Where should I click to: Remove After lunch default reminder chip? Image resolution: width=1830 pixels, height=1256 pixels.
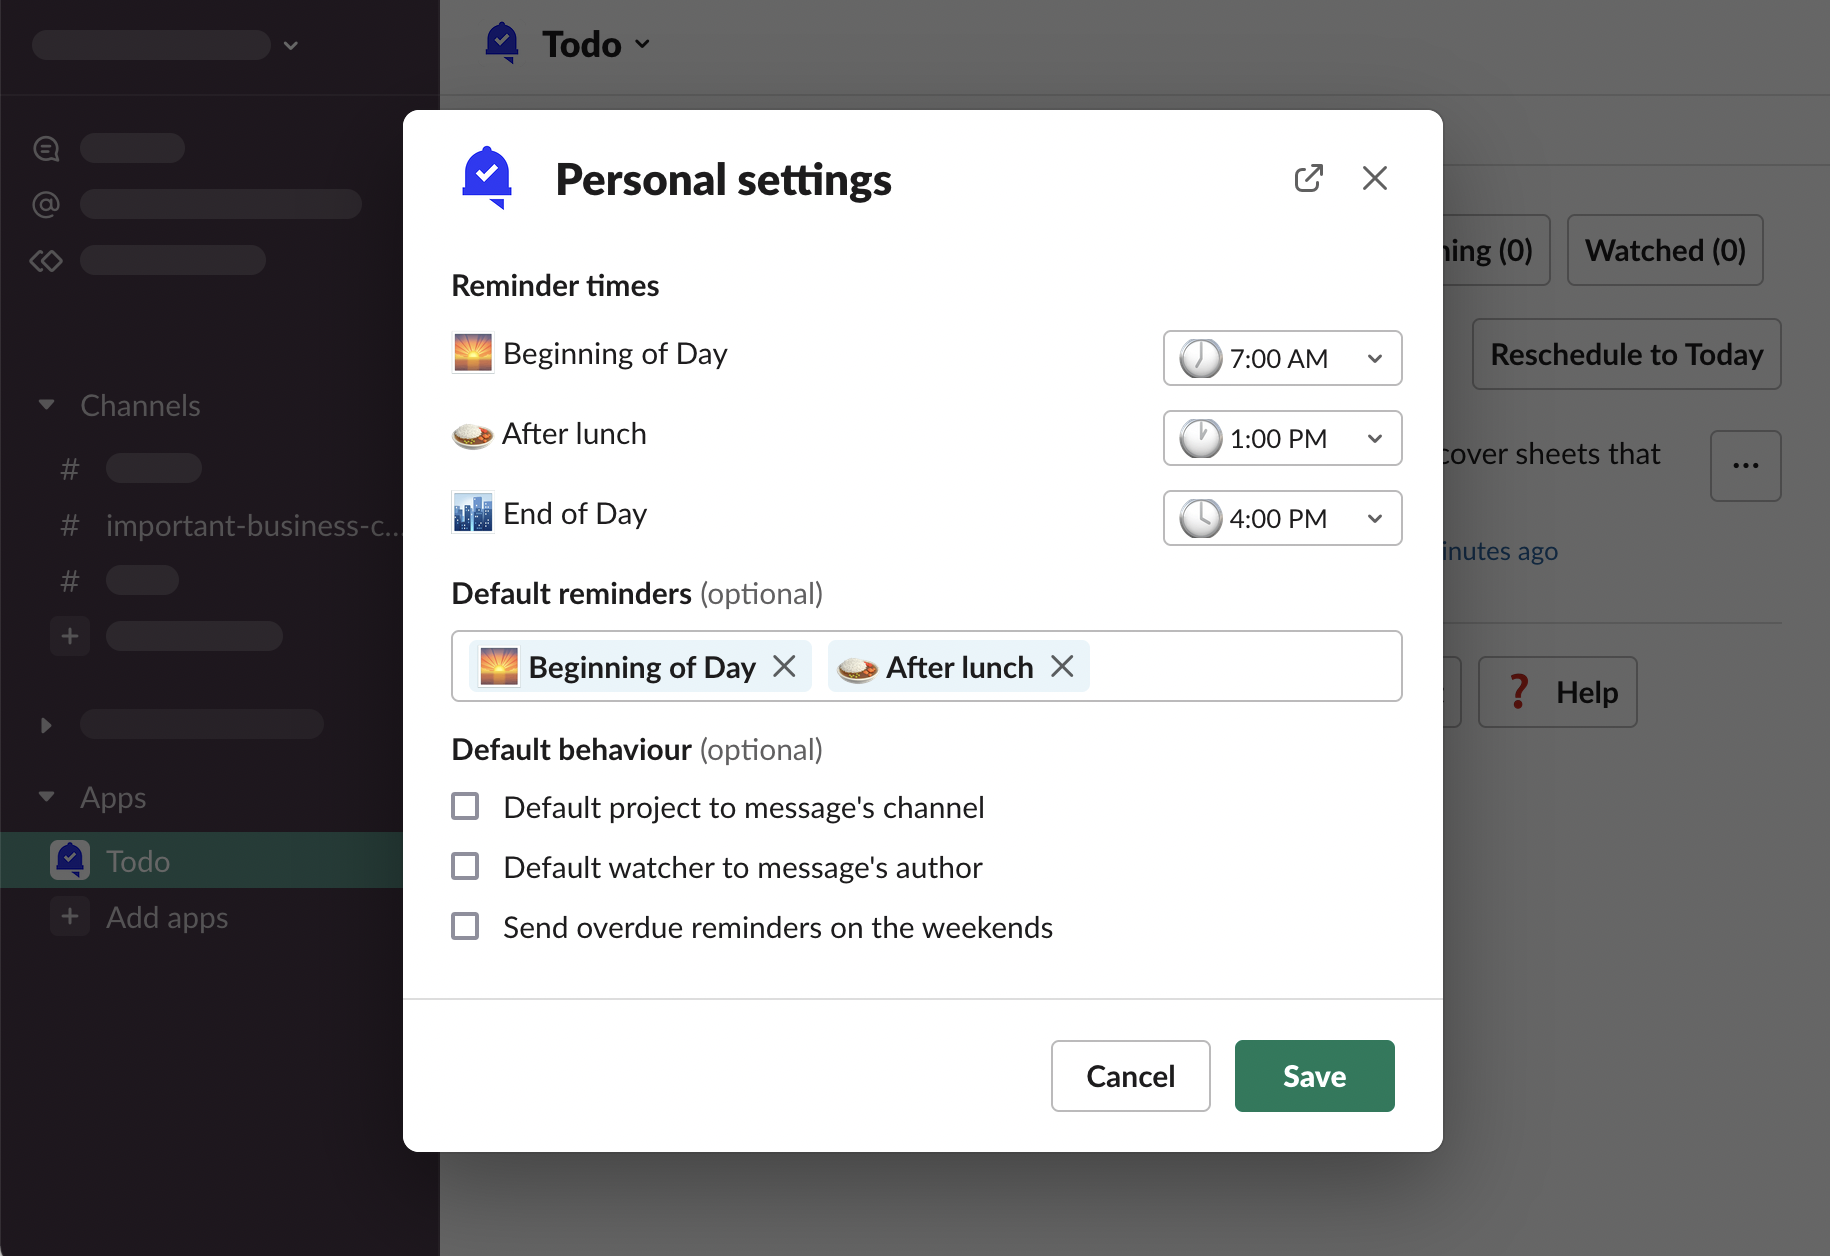[1062, 667]
